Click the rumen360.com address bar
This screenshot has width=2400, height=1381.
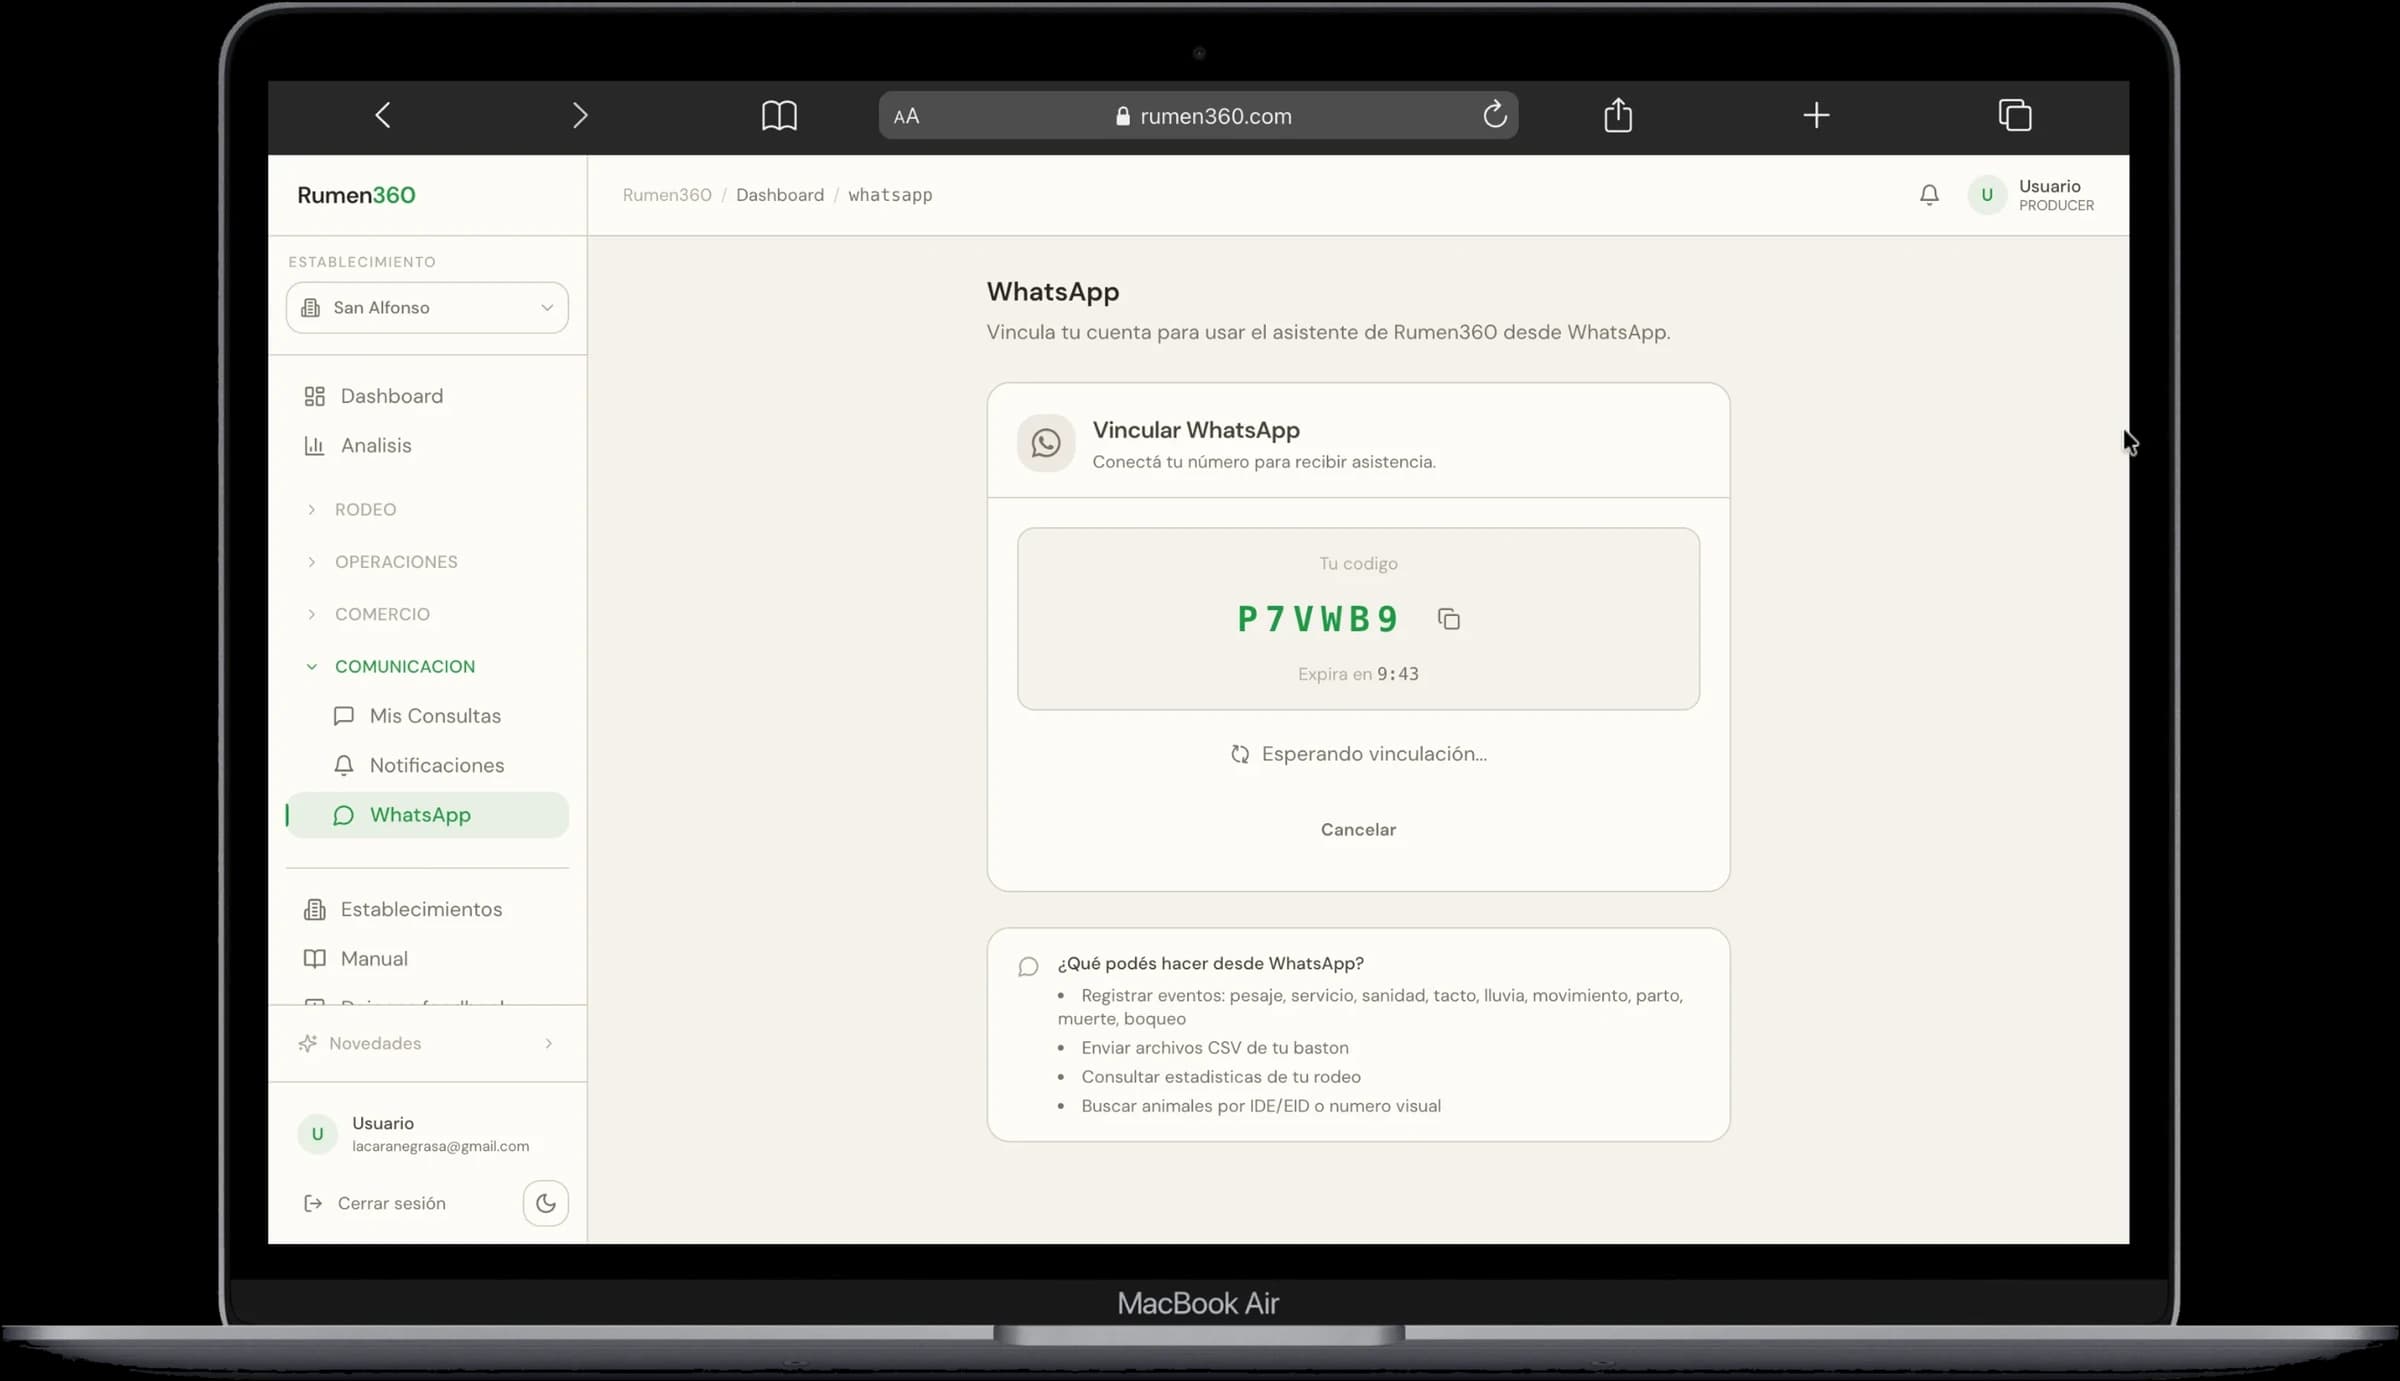pyautogui.click(x=1198, y=115)
